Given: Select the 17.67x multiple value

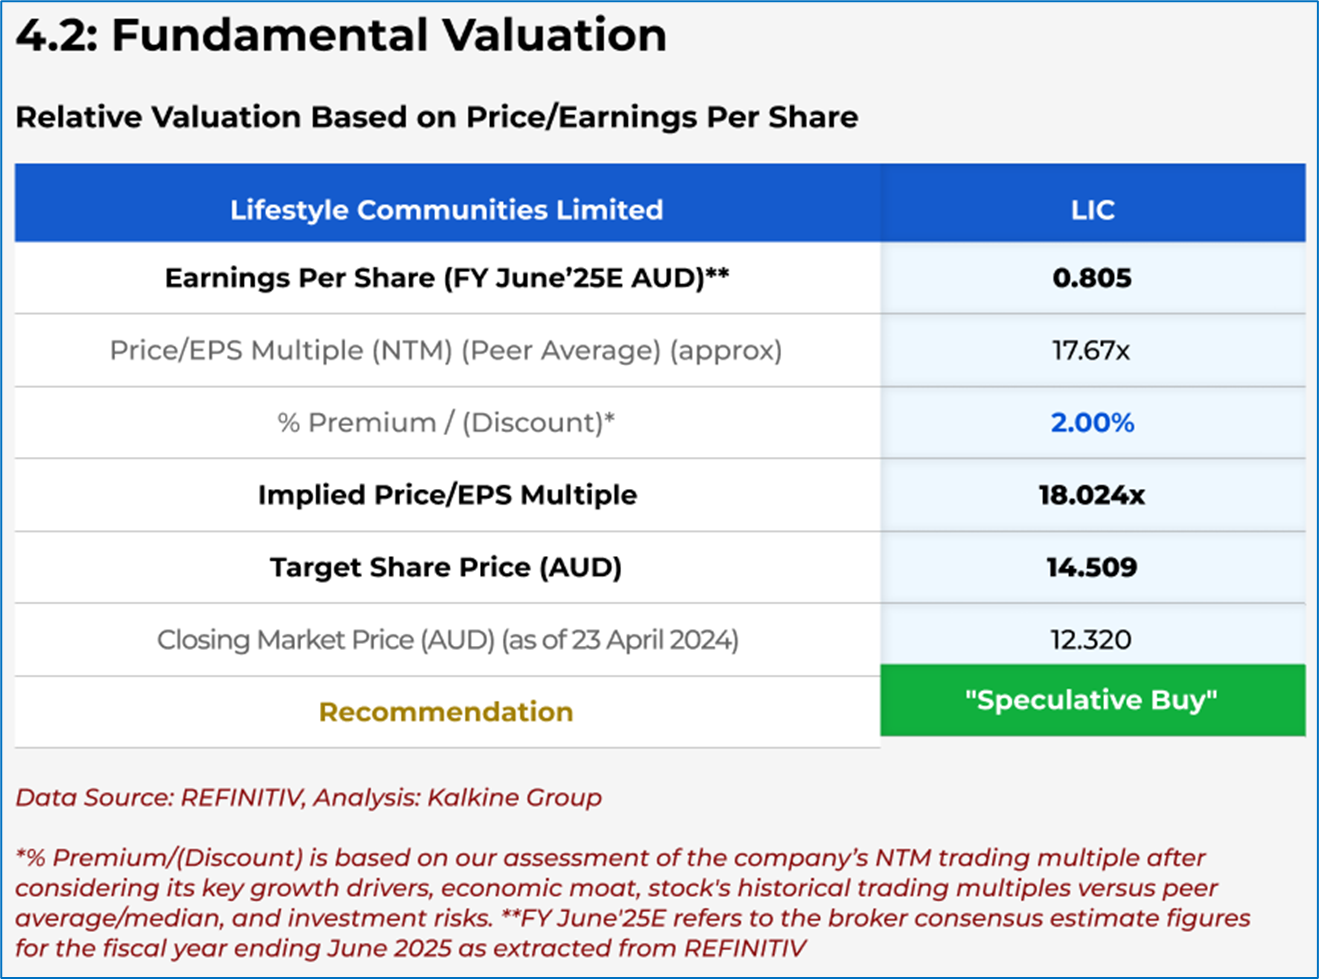Looking at the screenshot, I should [1091, 351].
